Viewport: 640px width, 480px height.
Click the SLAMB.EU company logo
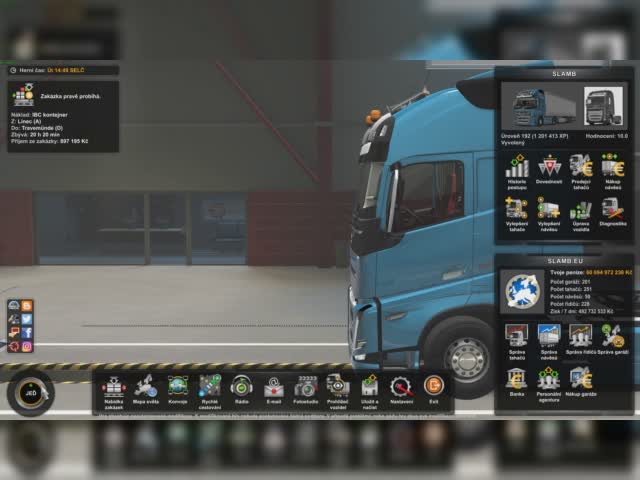522,291
